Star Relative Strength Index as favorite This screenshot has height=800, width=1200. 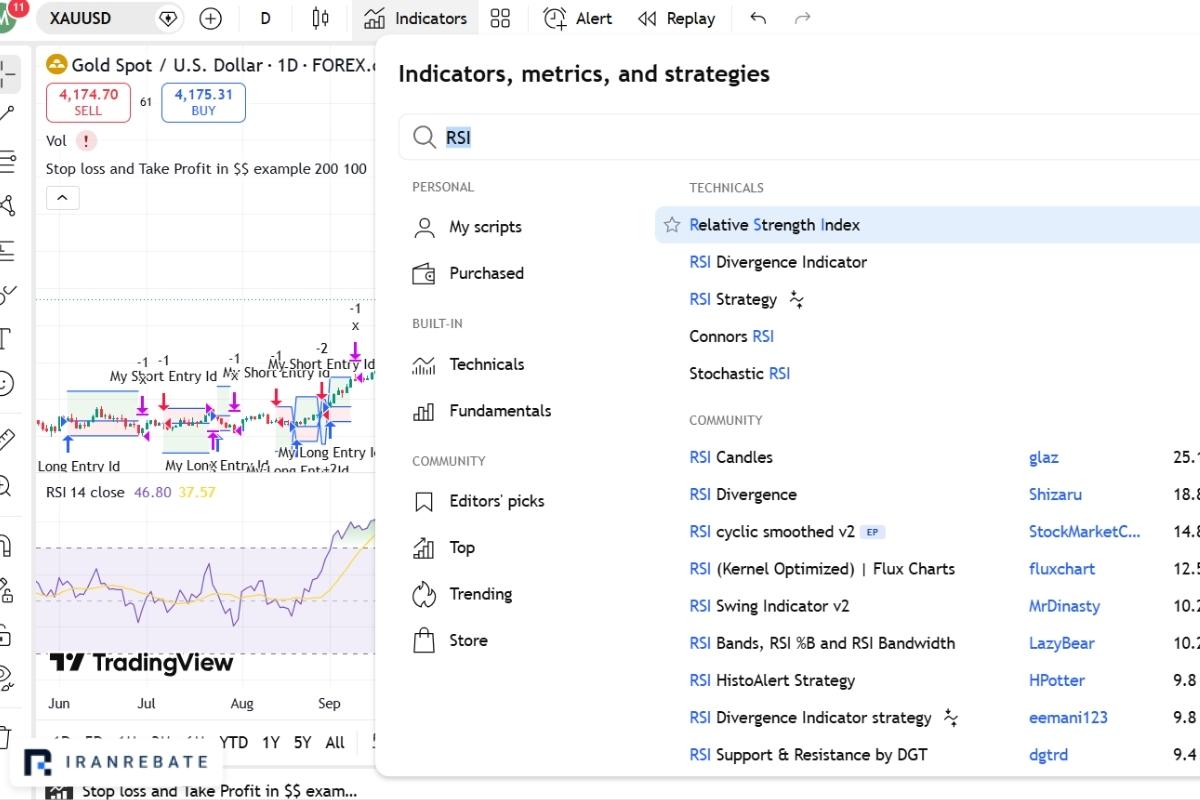click(x=672, y=225)
